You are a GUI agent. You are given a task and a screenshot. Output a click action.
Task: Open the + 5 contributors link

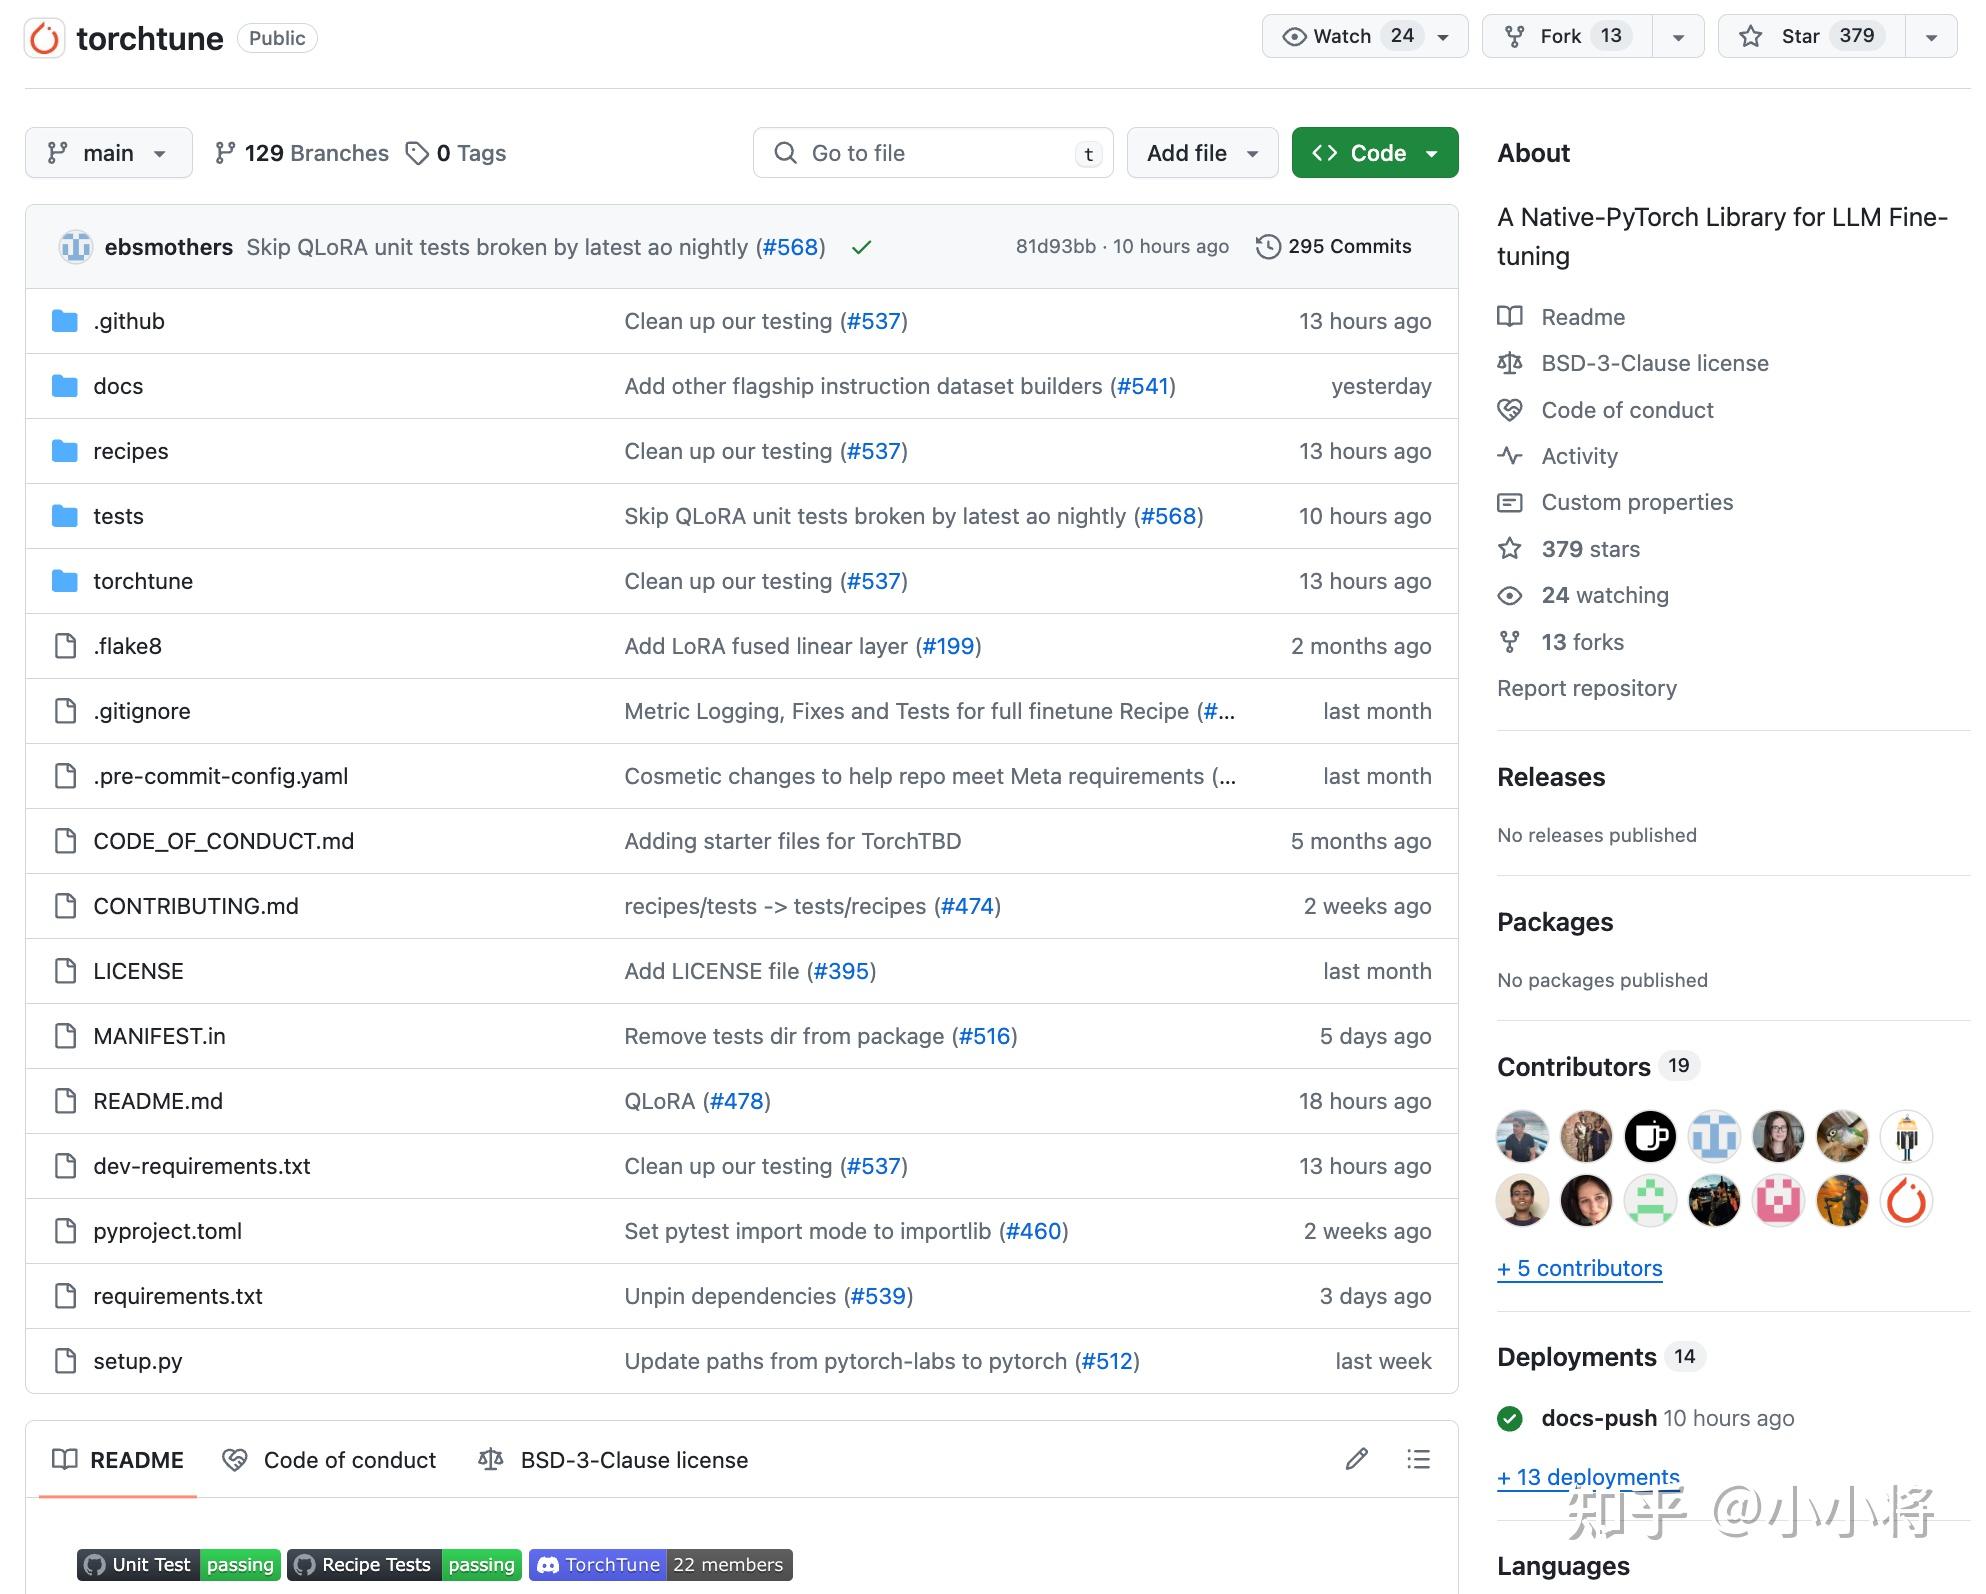1579,1268
